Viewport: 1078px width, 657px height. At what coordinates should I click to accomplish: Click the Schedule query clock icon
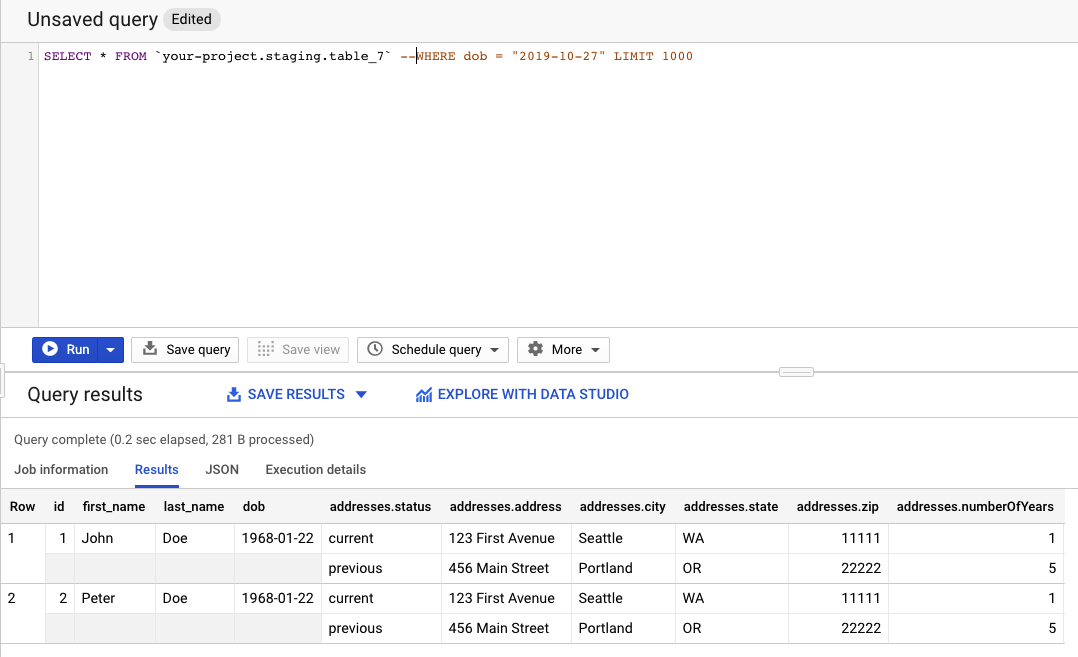coord(375,349)
